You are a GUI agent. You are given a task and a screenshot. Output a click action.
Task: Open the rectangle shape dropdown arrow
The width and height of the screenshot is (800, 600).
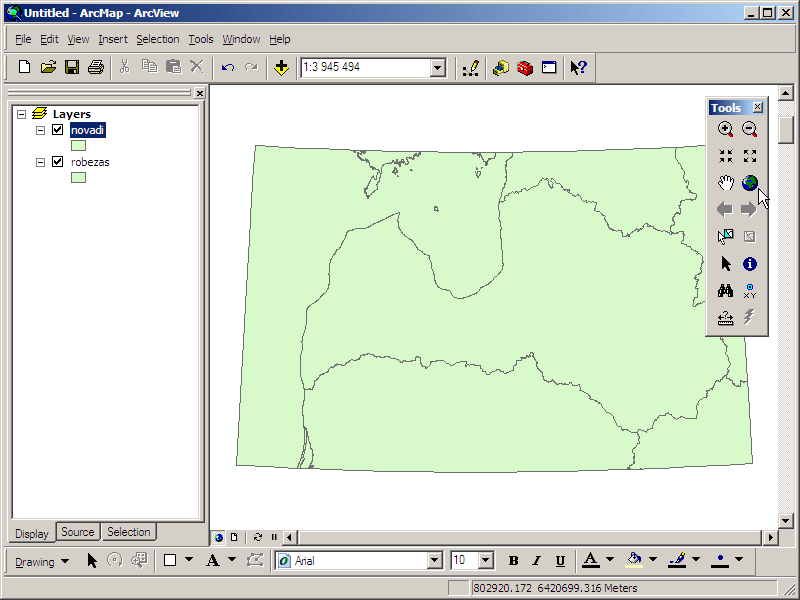tap(189, 559)
